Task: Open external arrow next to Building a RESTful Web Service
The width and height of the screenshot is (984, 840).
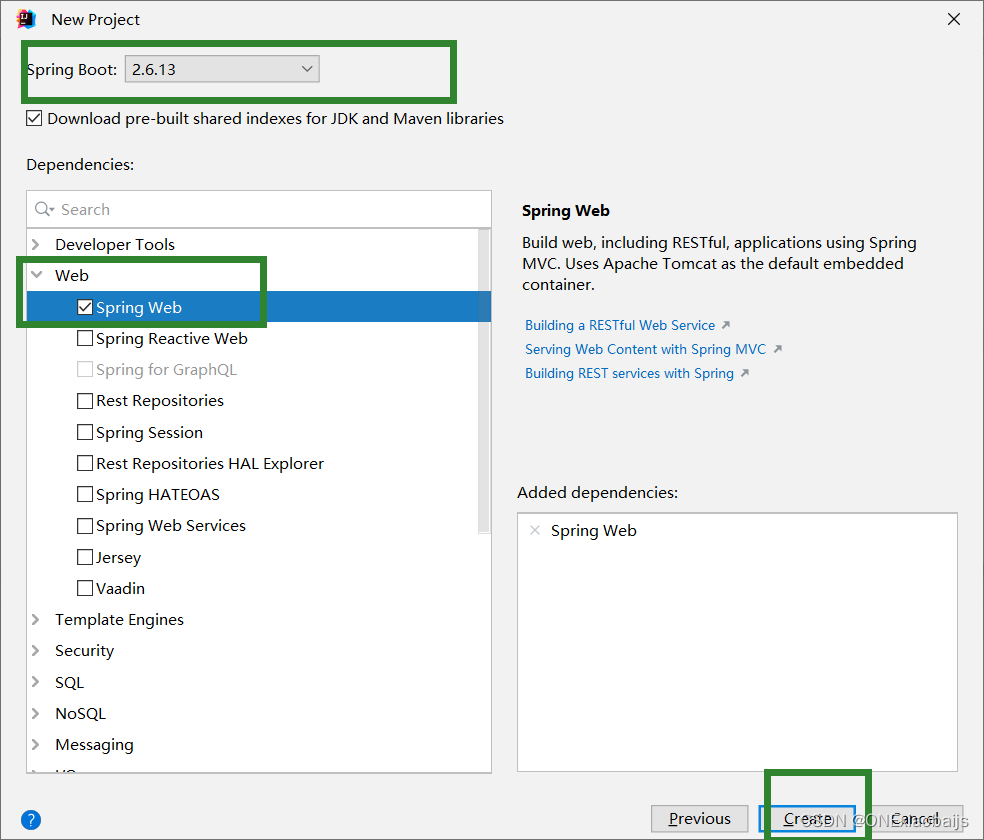Action: pos(725,325)
